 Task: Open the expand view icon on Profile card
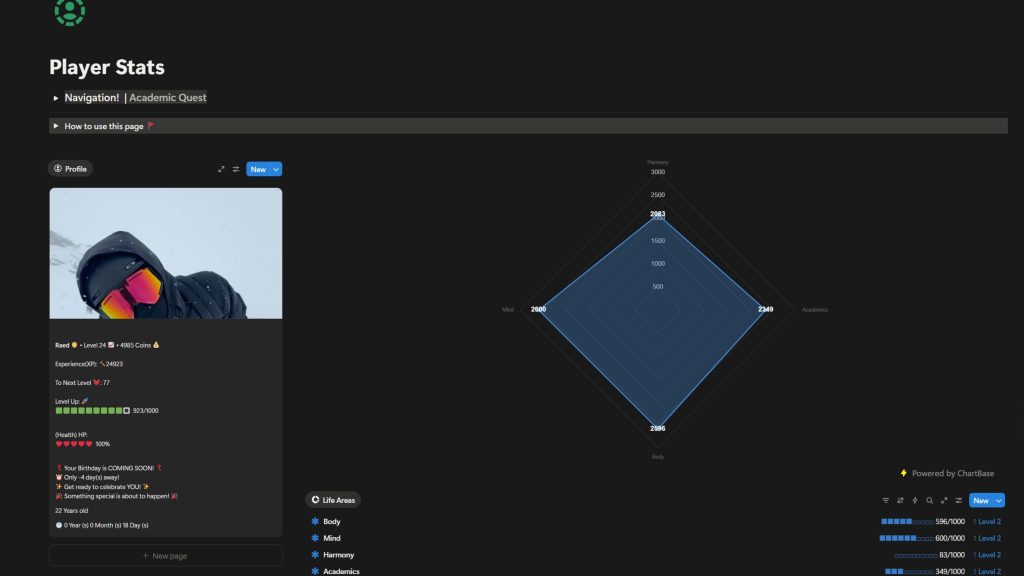click(221, 169)
